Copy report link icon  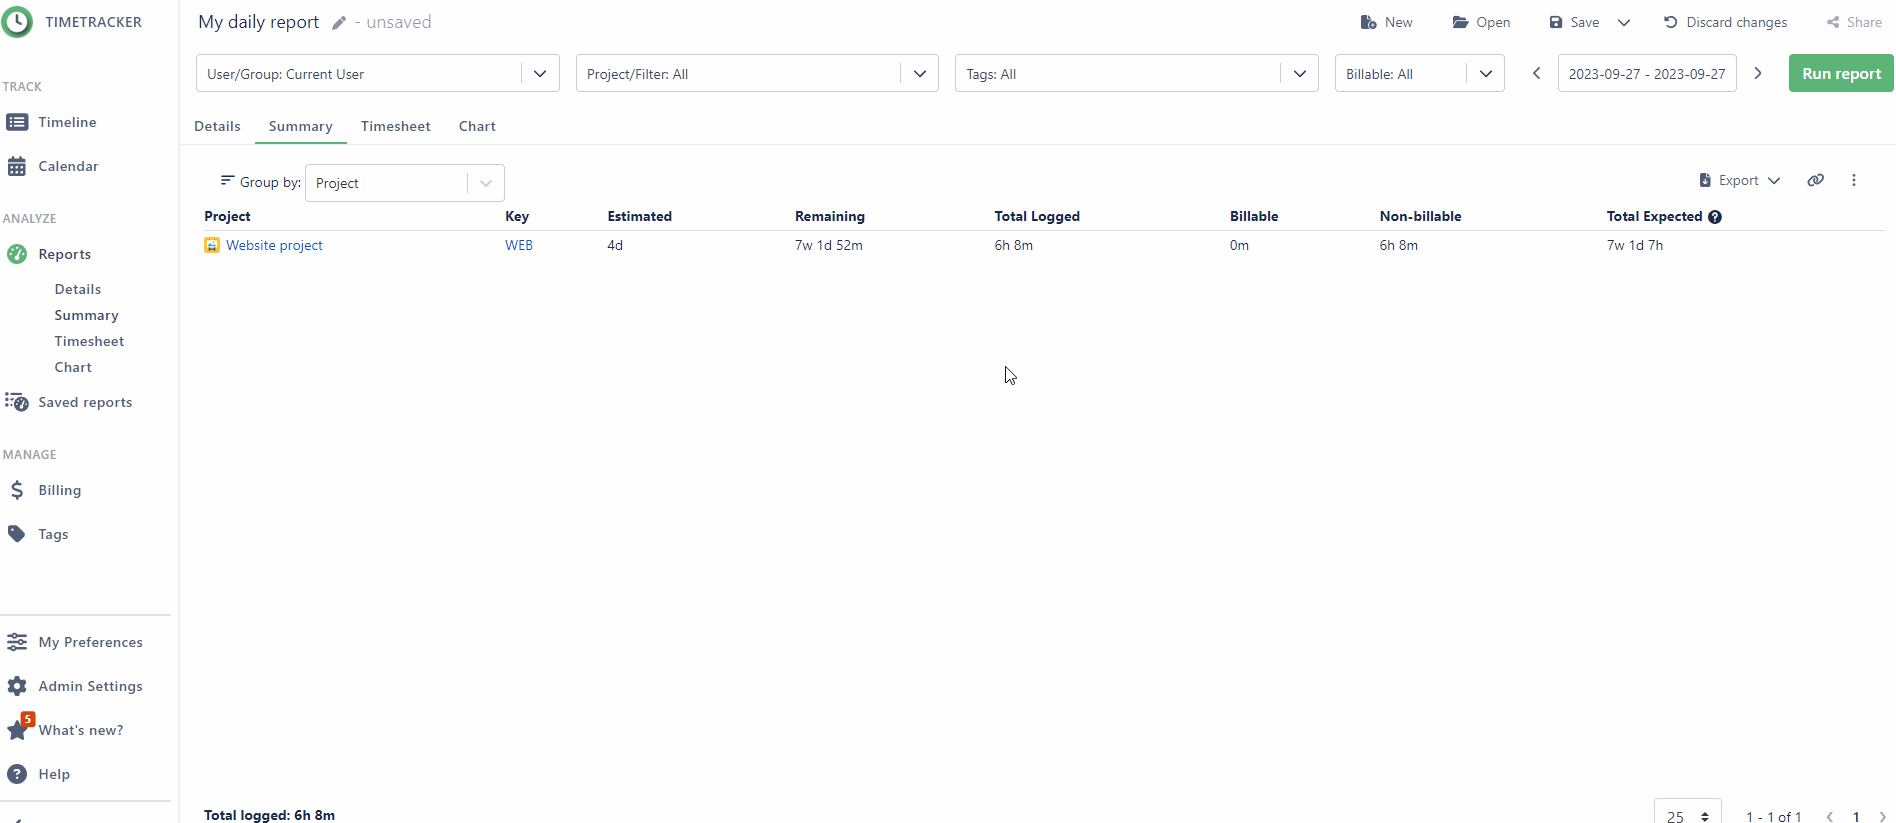tap(1816, 180)
